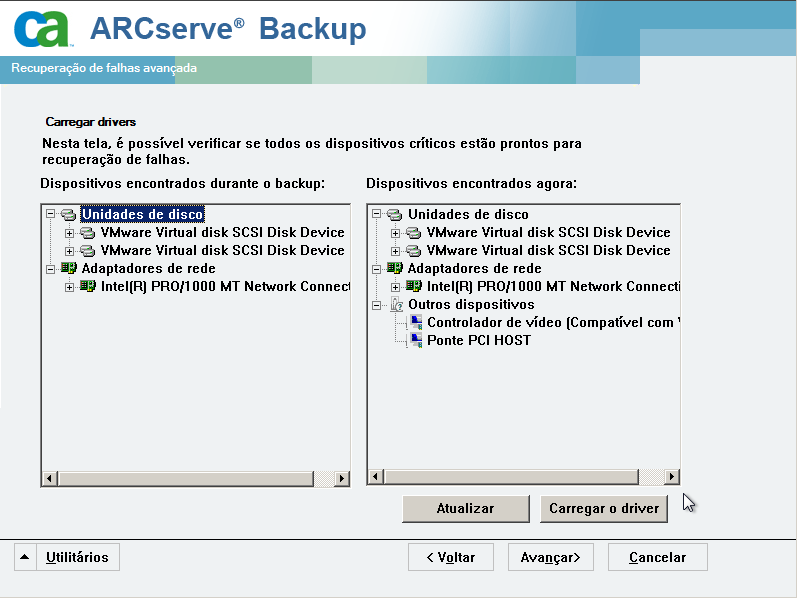The height and width of the screenshot is (598, 797).
Task: Click second VMware disk icon in backup list
Action: coord(87,251)
